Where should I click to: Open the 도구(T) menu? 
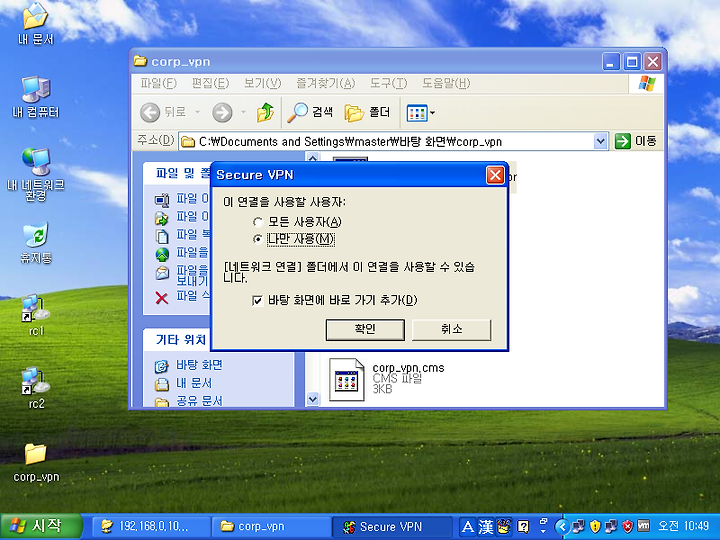pyautogui.click(x=388, y=83)
